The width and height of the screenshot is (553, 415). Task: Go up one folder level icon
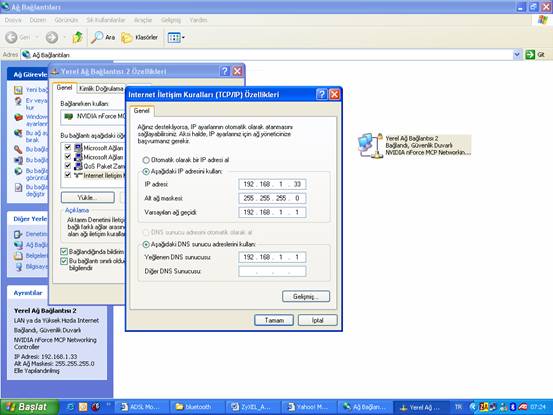coord(77,37)
